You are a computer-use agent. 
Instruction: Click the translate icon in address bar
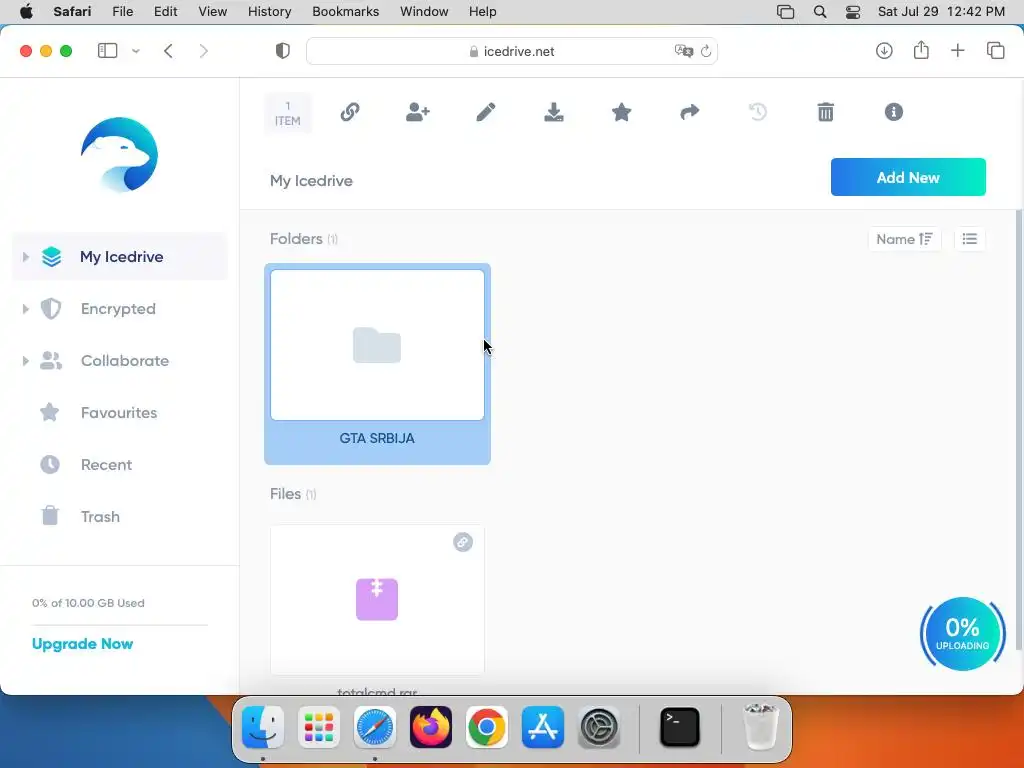(x=684, y=51)
